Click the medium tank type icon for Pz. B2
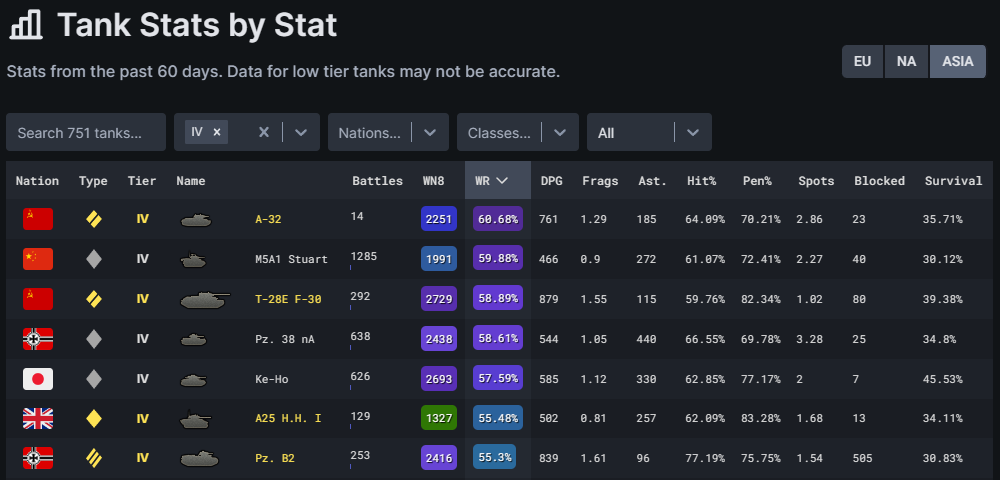 pos(94,459)
